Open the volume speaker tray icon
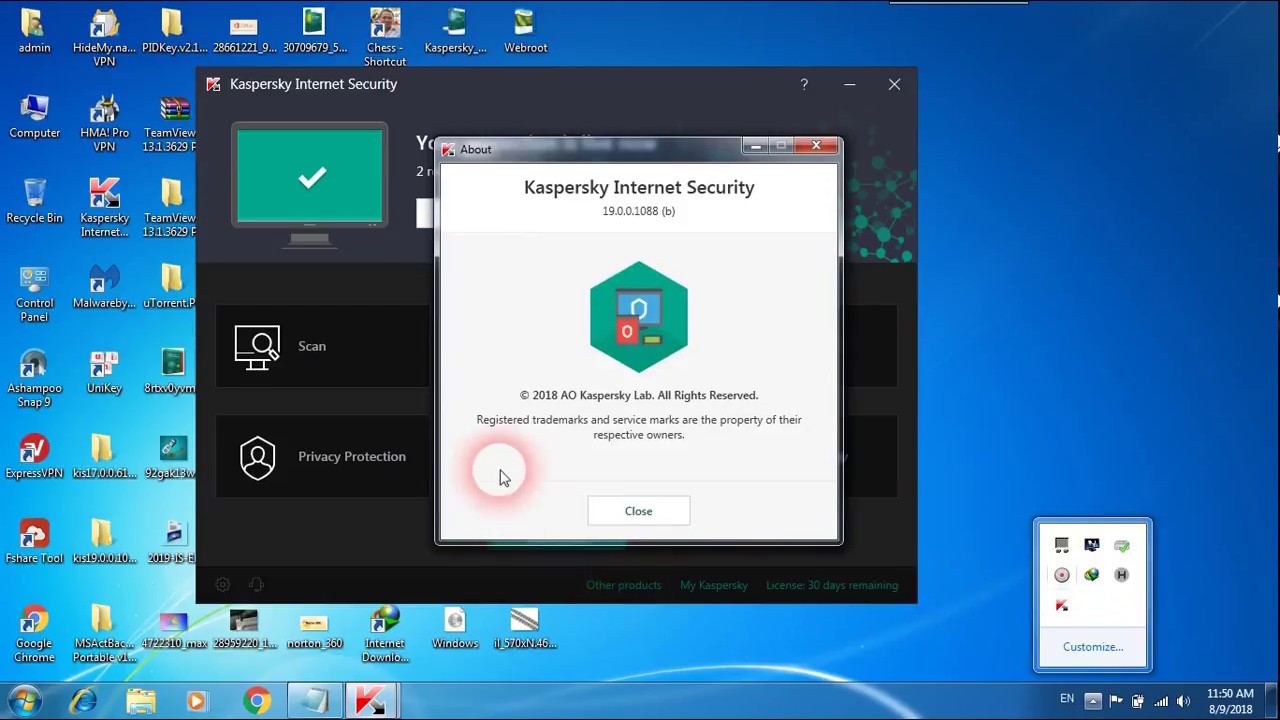1280x720 pixels. tap(1184, 701)
